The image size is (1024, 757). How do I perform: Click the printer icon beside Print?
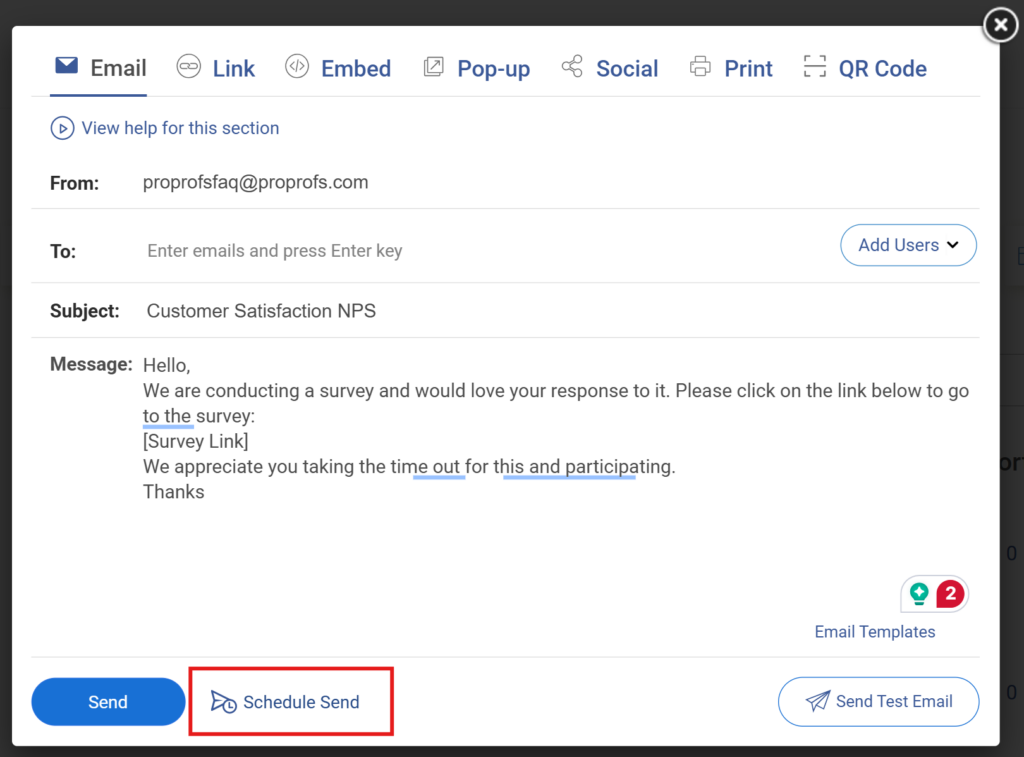pos(700,67)
